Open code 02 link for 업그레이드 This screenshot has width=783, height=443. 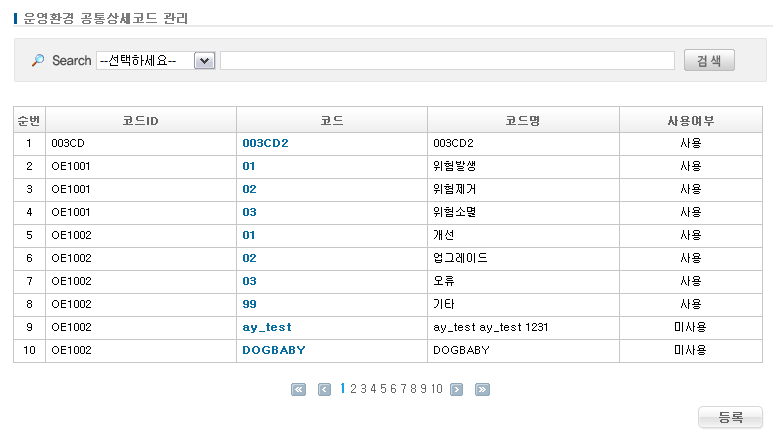(249, 258)
